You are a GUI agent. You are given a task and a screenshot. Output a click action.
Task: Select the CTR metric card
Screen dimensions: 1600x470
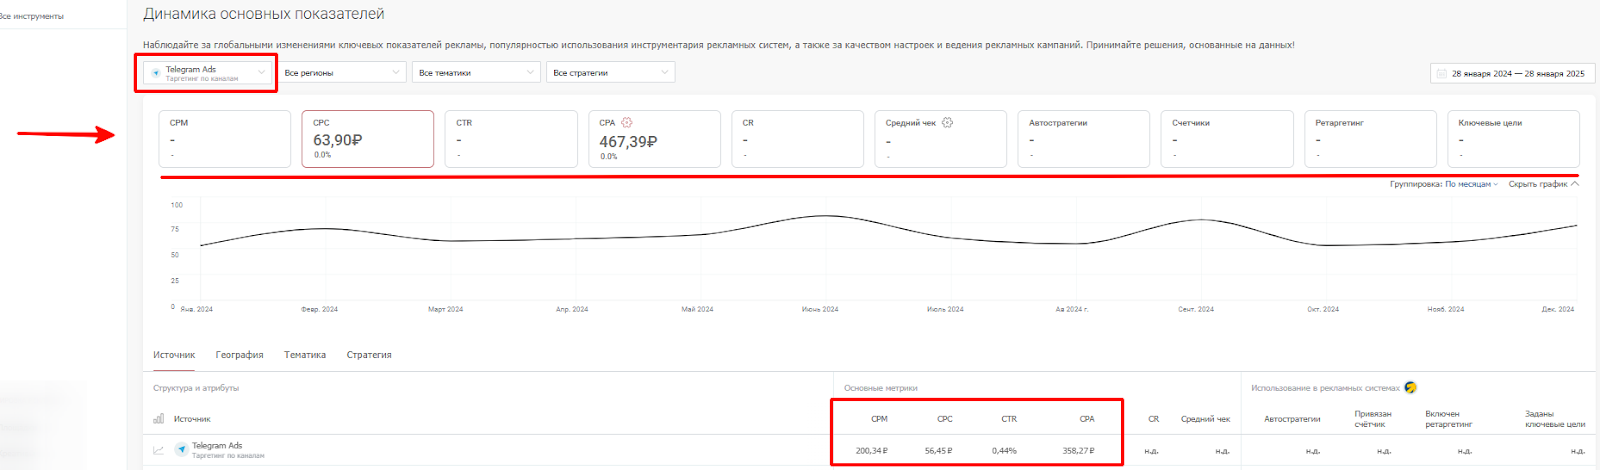coord(511,139)
